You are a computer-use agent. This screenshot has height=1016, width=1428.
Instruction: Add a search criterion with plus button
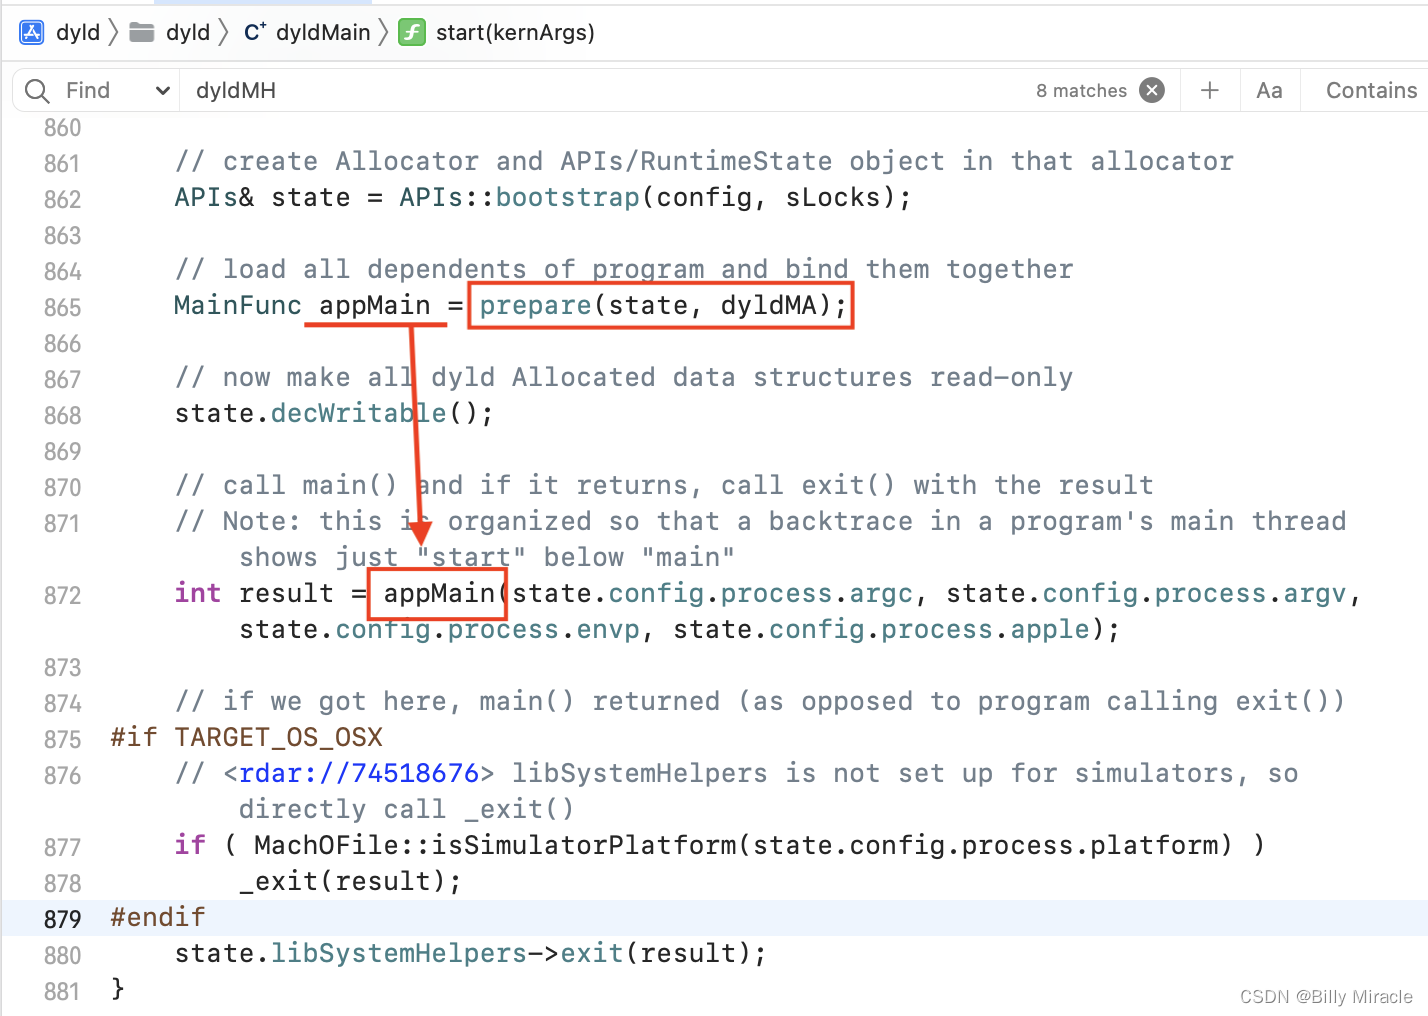(1210, 91)
